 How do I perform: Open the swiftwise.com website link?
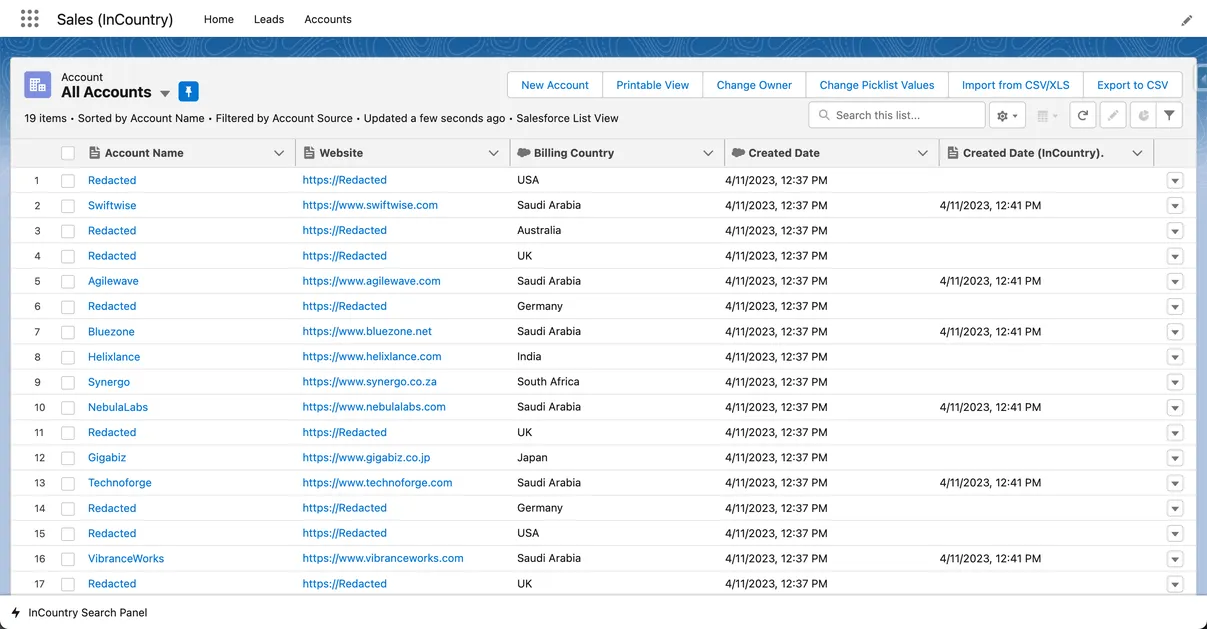(x=370, y=205)
